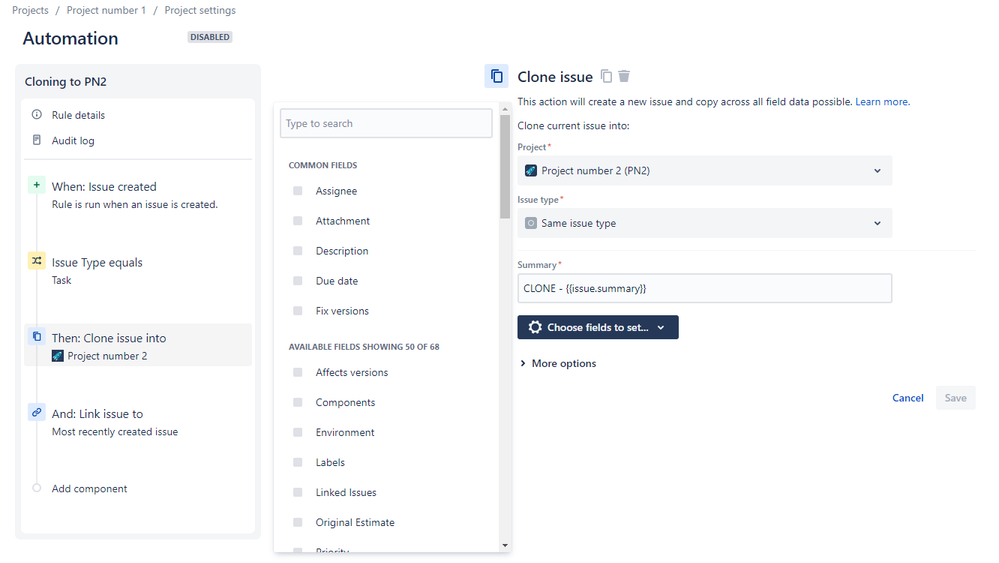Screen dimensions: 999x563
Task: Open Rule details section
Action: pyautogui.click(x=78, y=115)
